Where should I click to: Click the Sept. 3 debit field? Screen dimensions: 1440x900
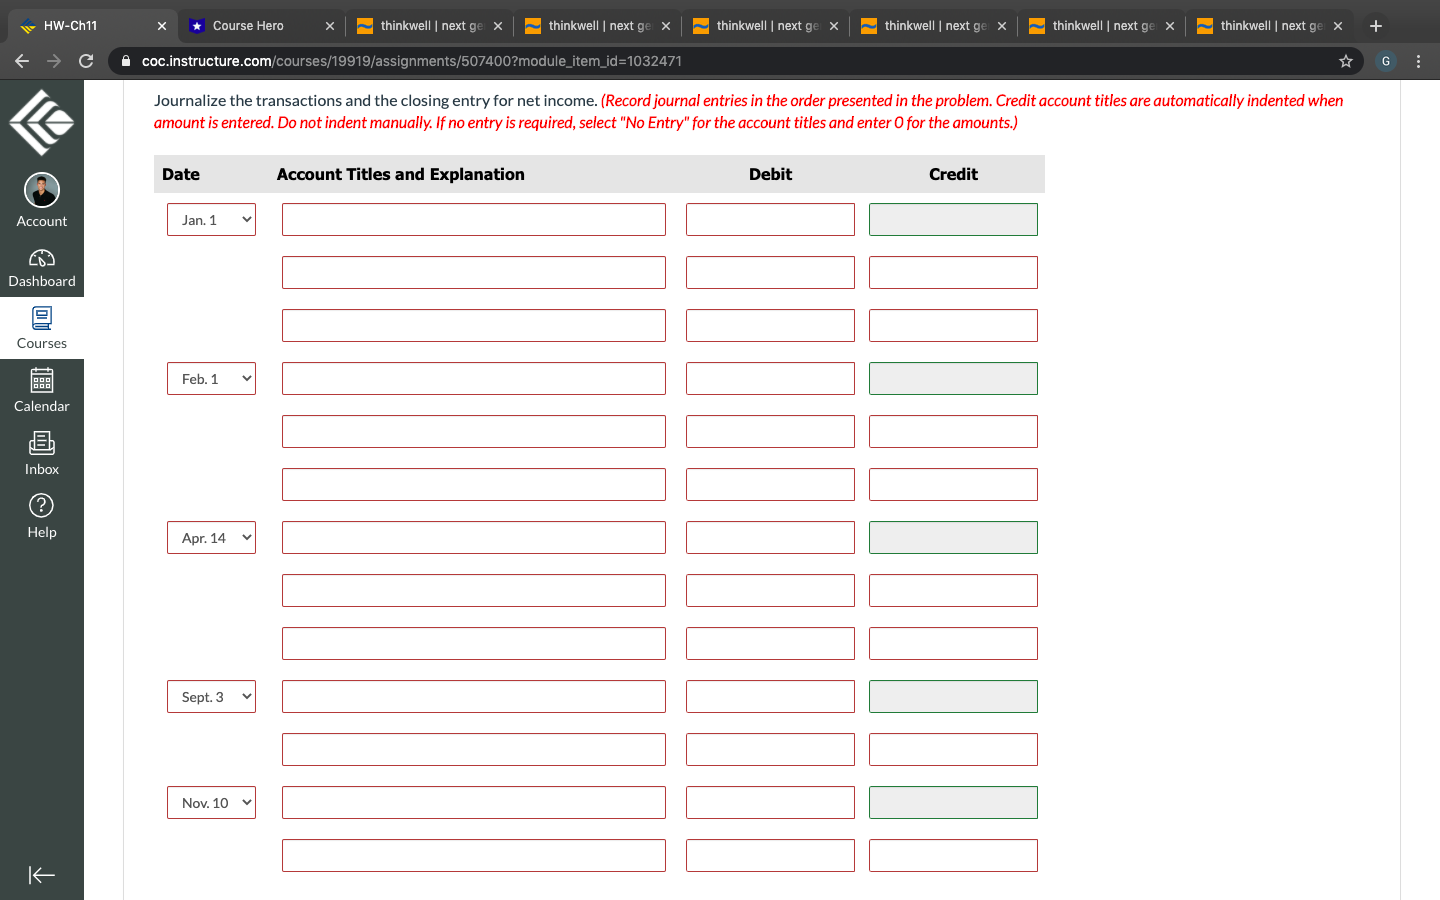point(770,697)
